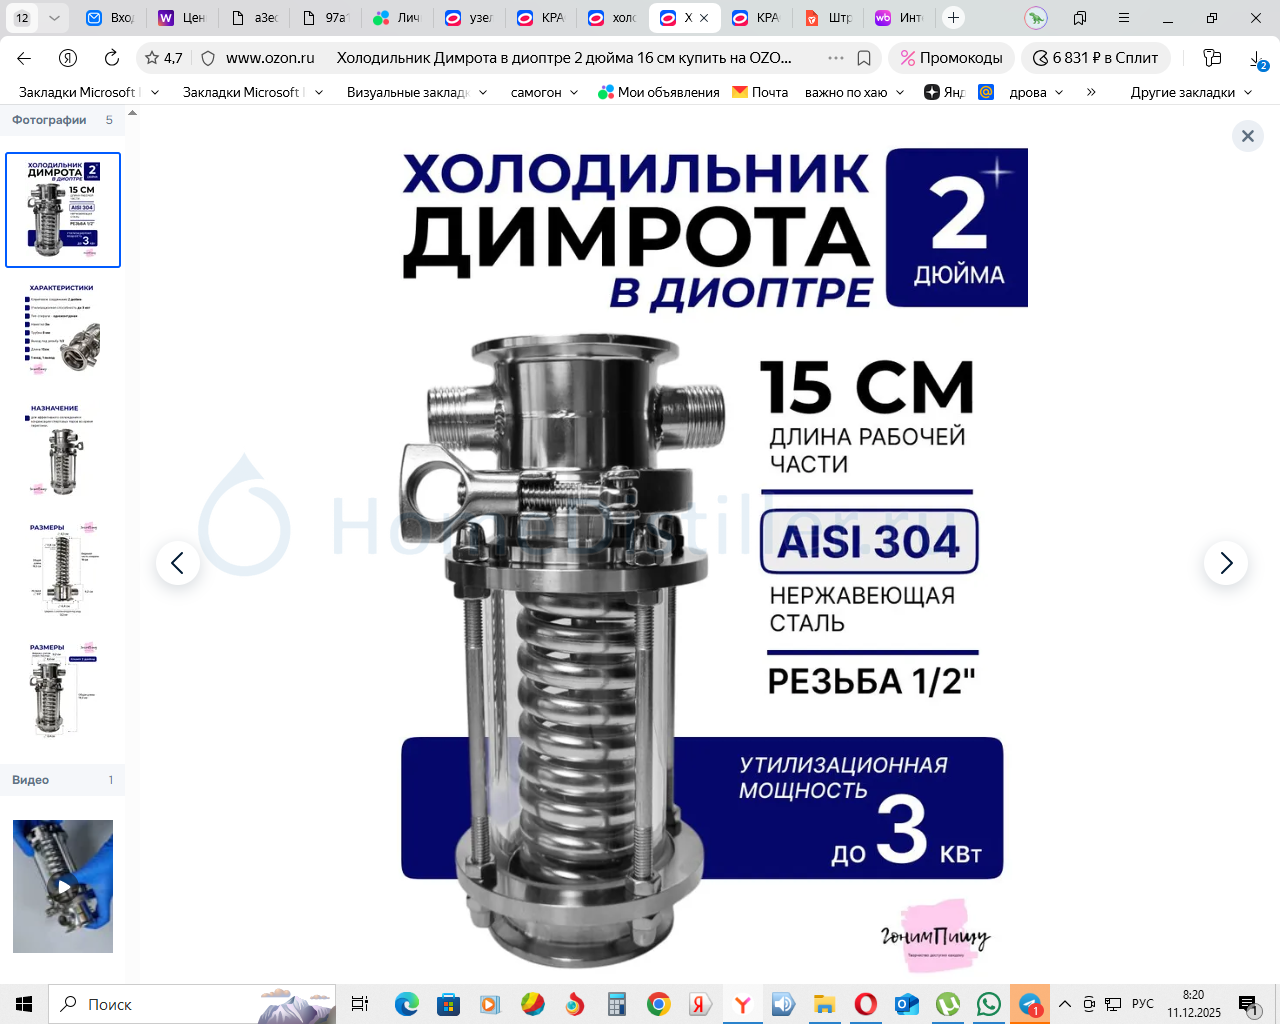Bookmark this page using the bookmark icon
The width and height of the screenshot is (1280, 1024).
coord(864,58)
